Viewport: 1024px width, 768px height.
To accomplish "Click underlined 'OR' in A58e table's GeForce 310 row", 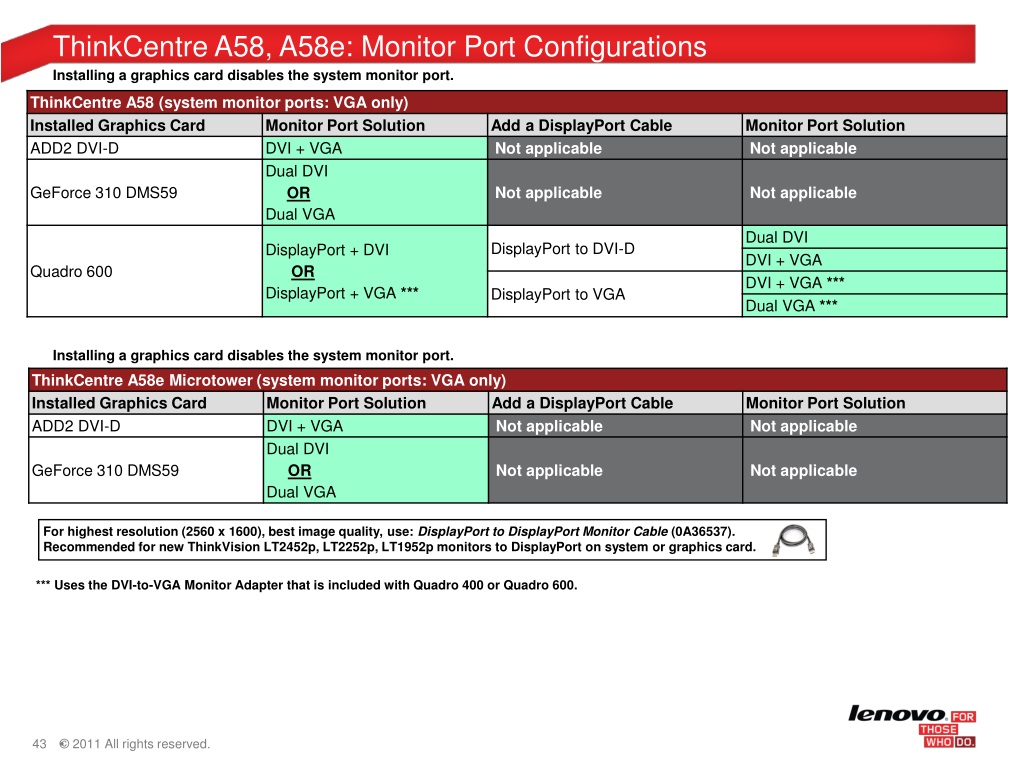I will (300, 471).
